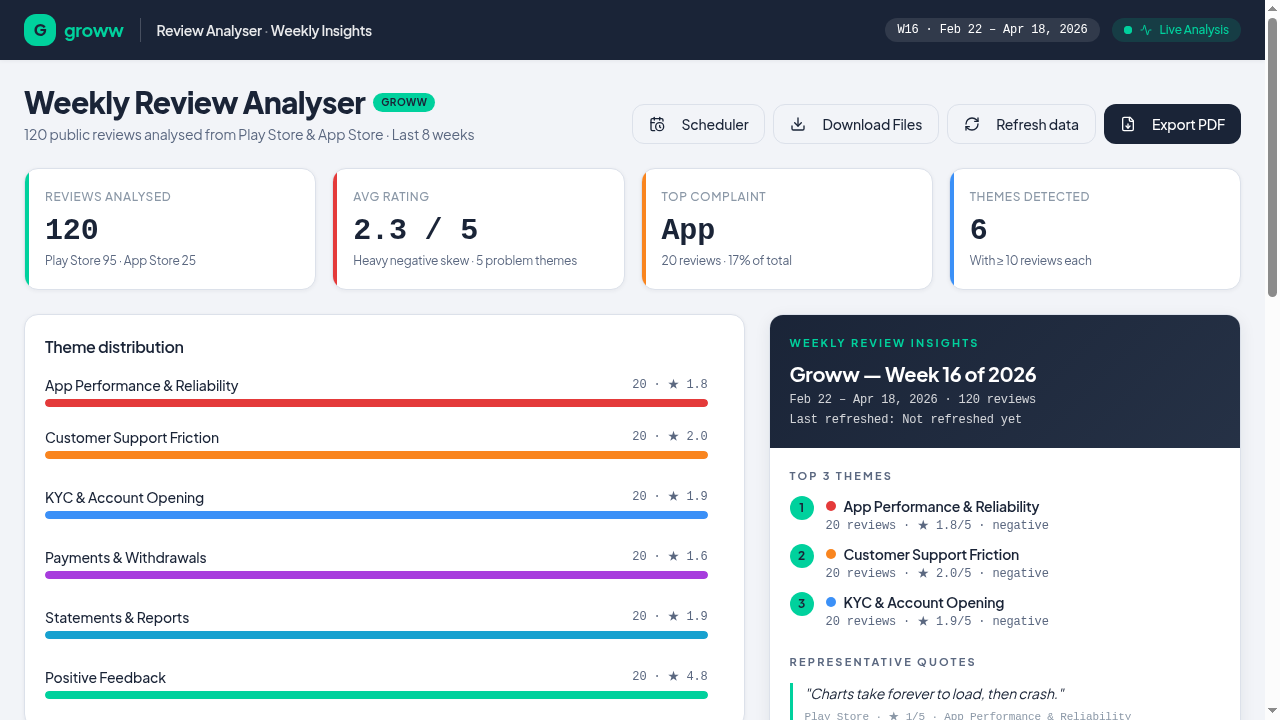The height and width of the screenshot is (720, 1280).
Task: Click the red App Performance & Reliability bar
Action: [376, 403]
